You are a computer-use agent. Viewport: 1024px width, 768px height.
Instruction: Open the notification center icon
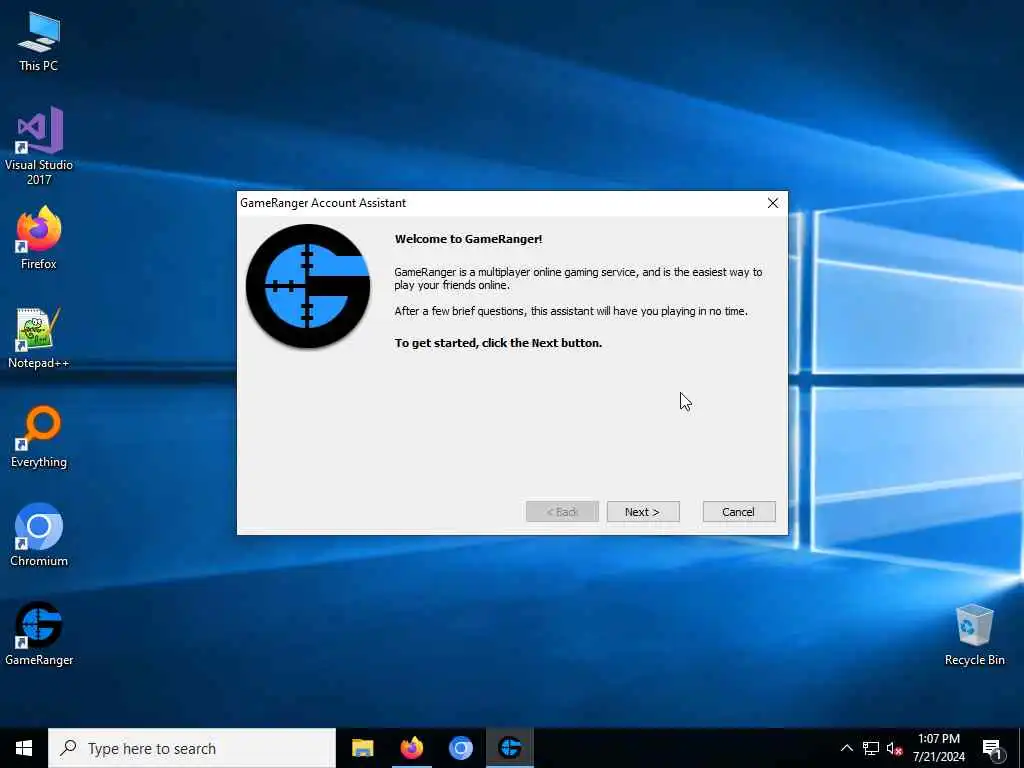coord(993,748)
